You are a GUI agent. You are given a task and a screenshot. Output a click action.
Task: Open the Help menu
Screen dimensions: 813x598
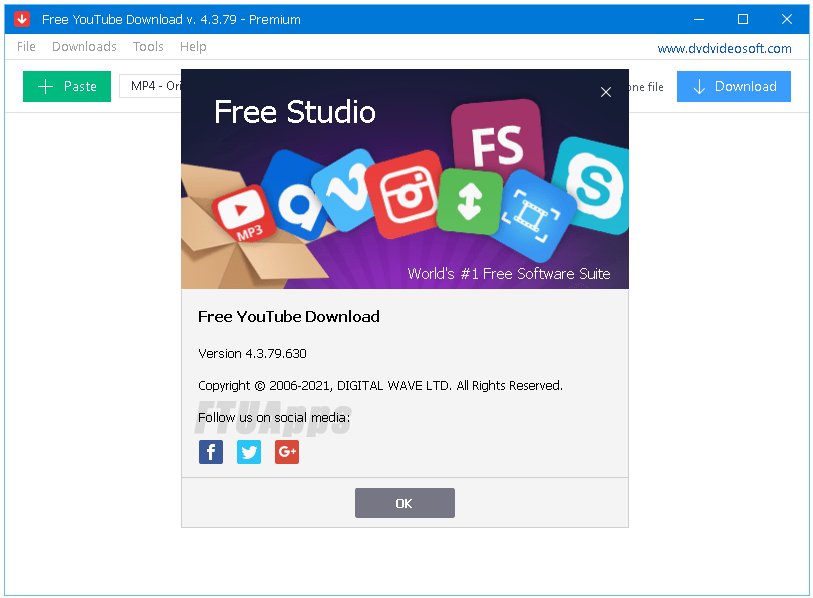coord(193,47)
